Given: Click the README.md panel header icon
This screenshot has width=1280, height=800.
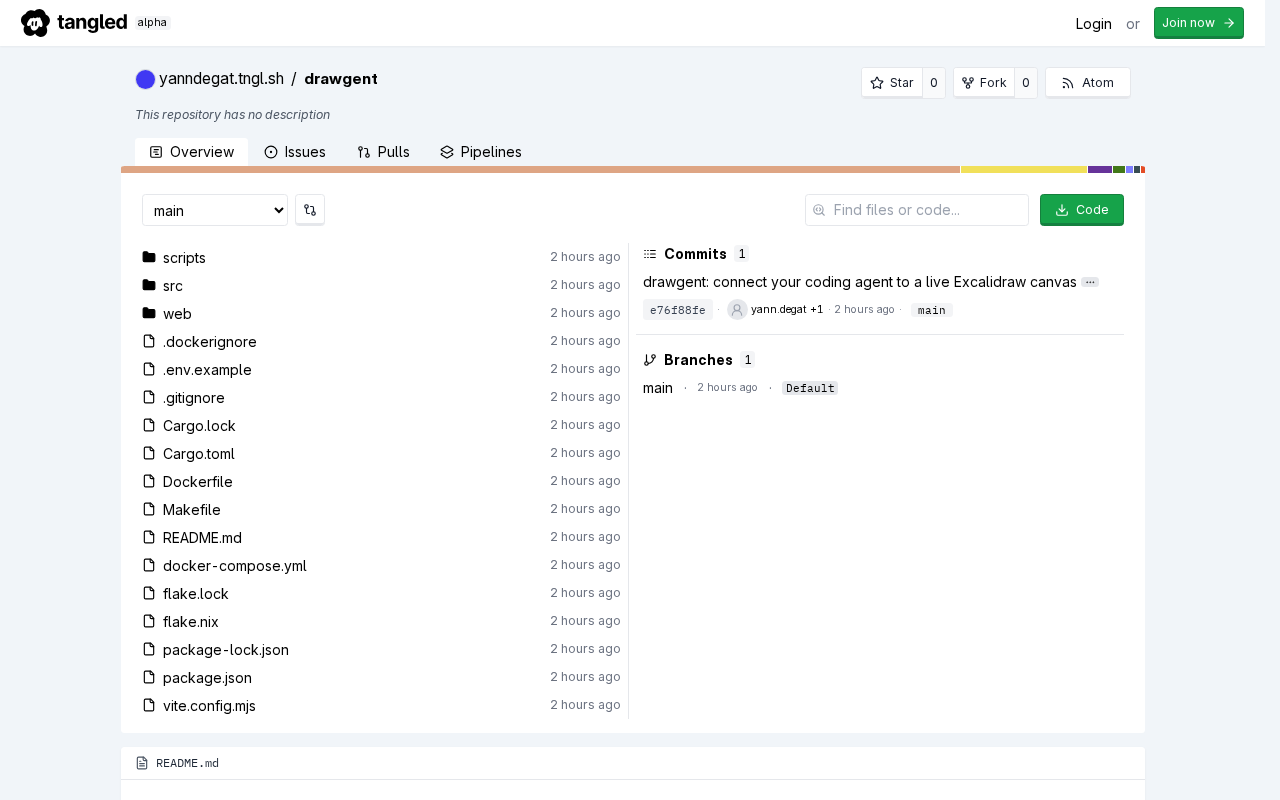Looking at the screenshot, I should (x=142, y=763).
